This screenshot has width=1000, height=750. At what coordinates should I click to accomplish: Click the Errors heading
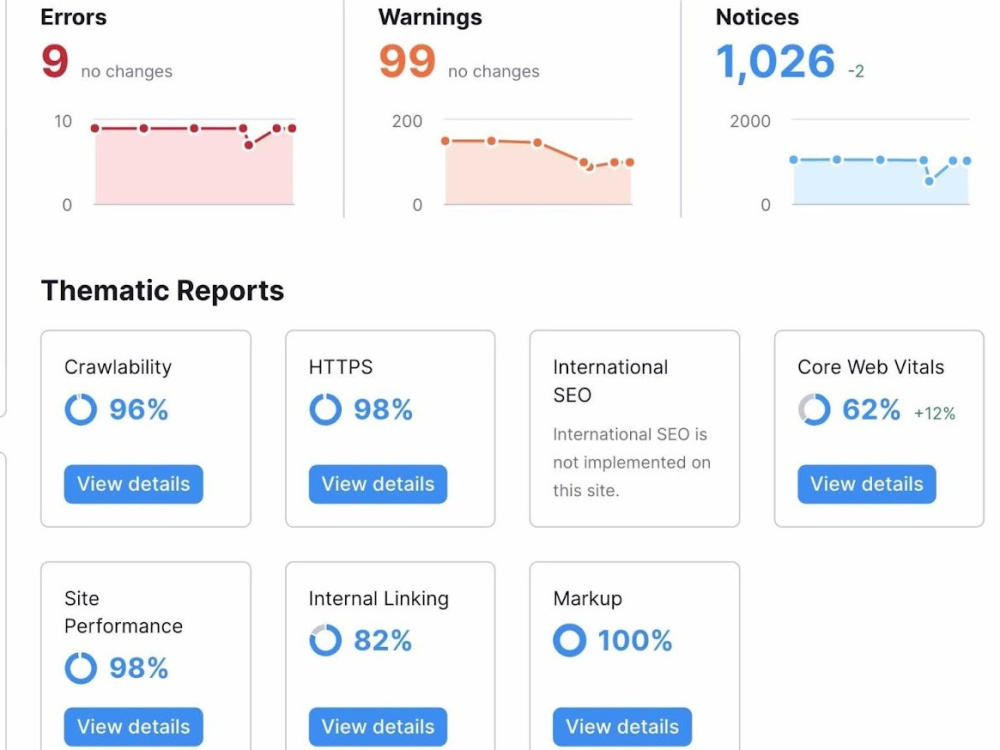pos(73,17)
